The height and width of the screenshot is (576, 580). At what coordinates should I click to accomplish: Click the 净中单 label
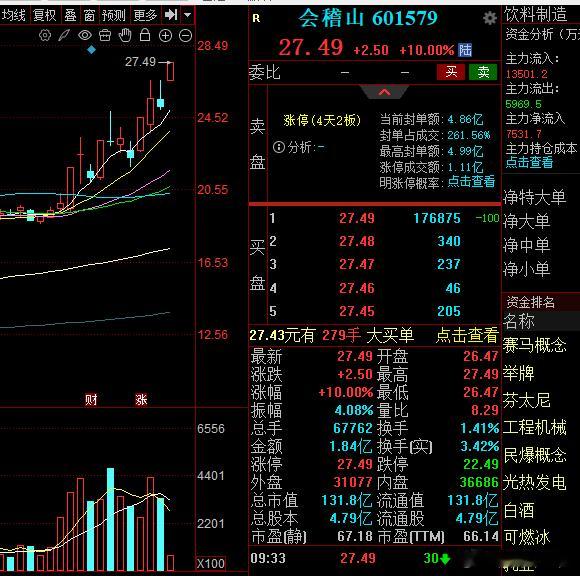click(x=526, y=245)
